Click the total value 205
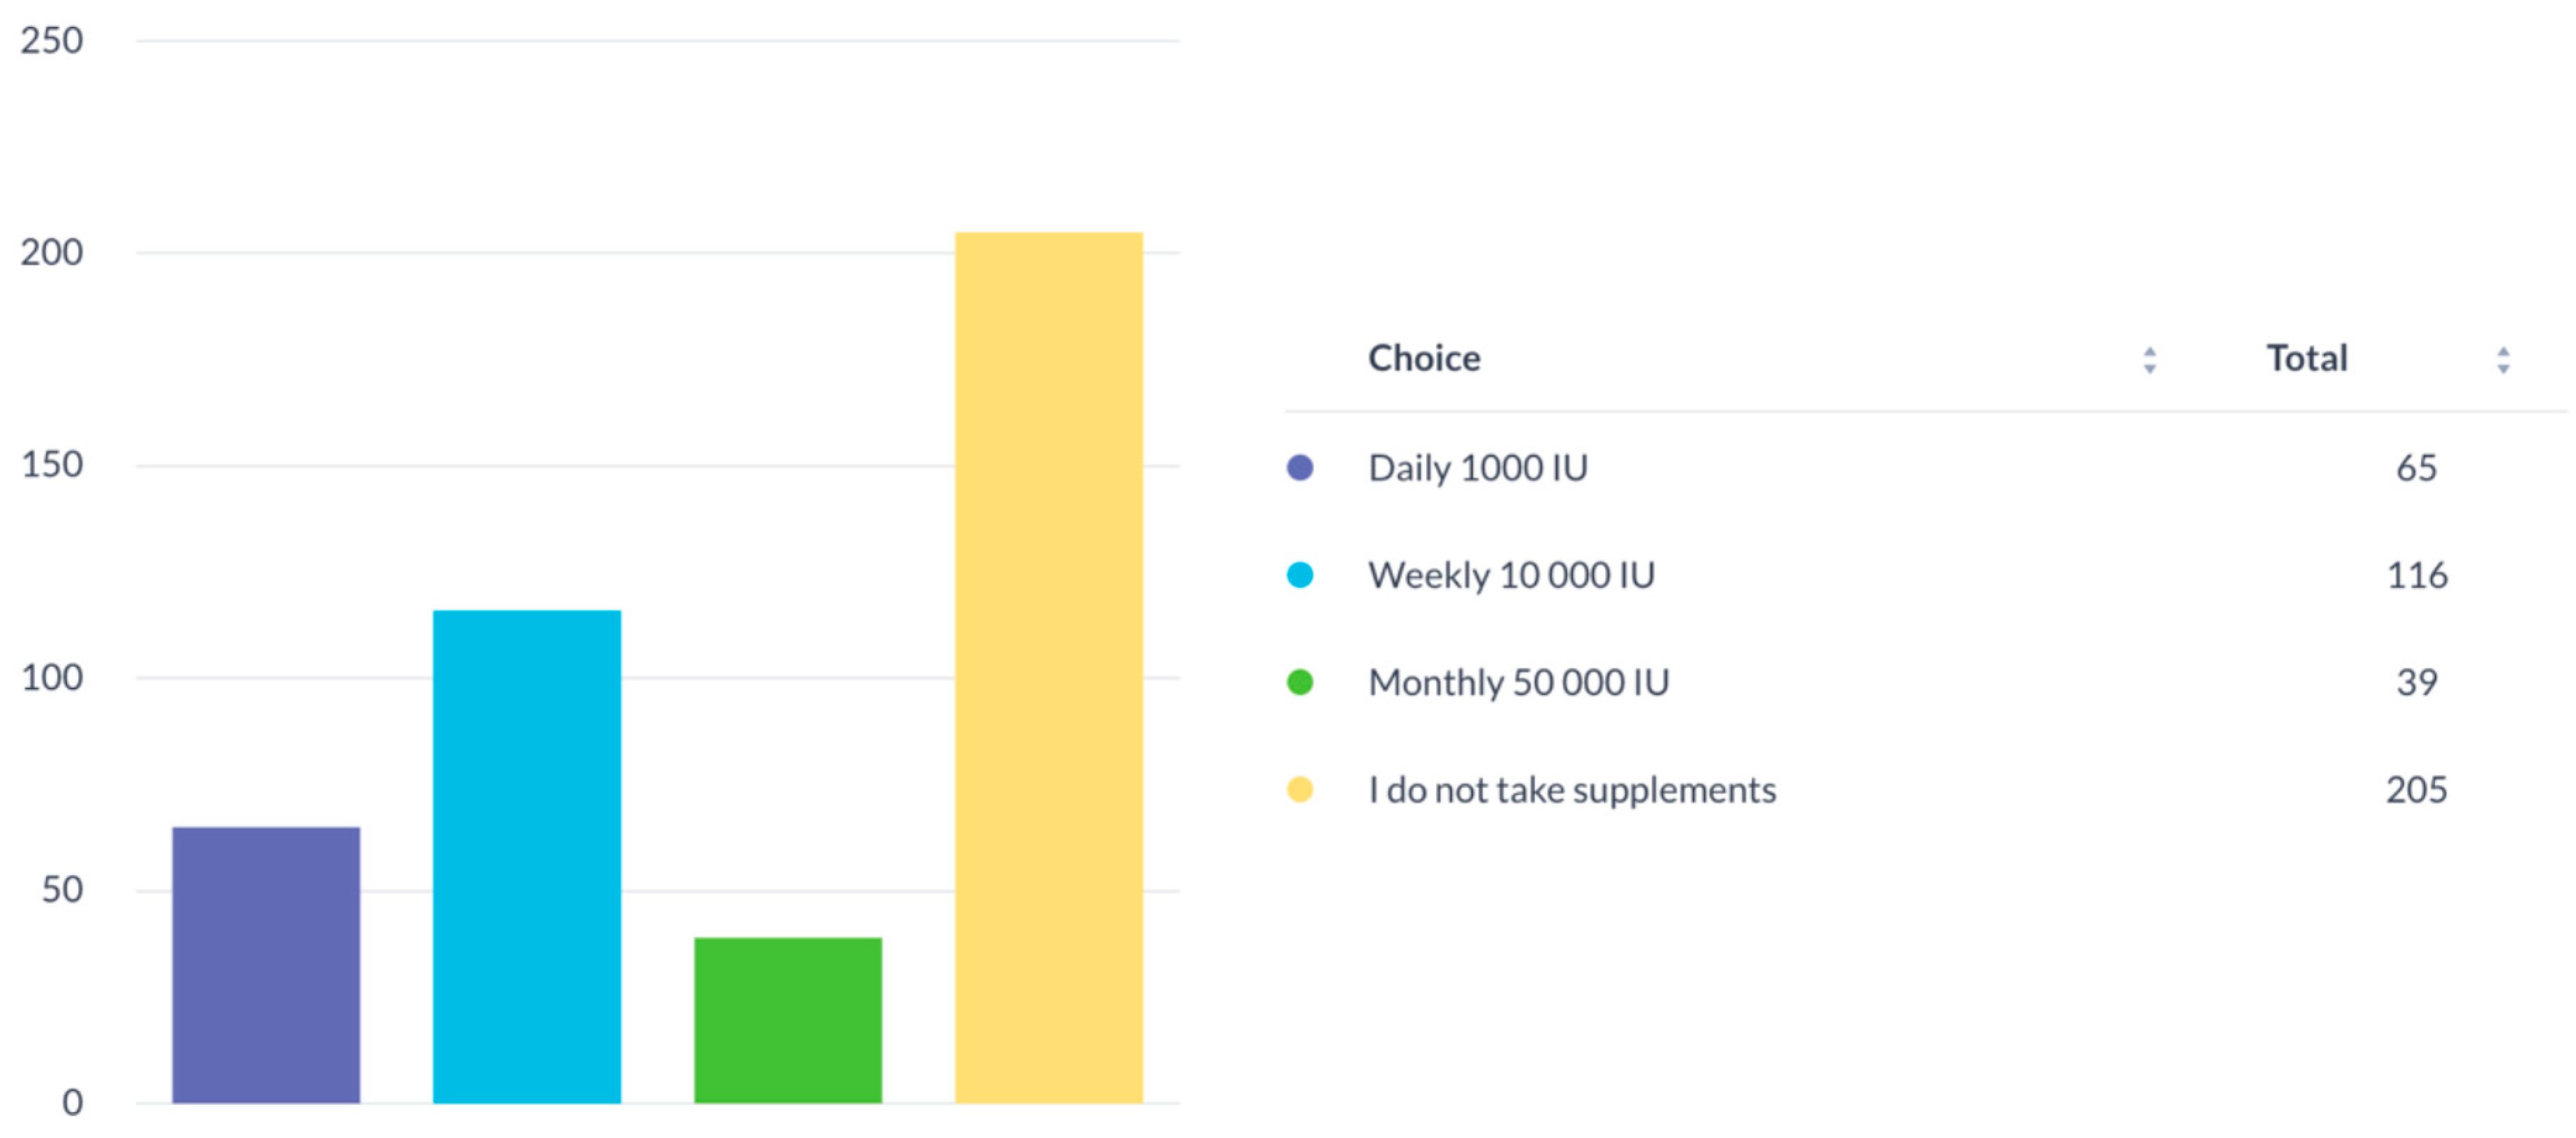 [x=2416, y=790]
